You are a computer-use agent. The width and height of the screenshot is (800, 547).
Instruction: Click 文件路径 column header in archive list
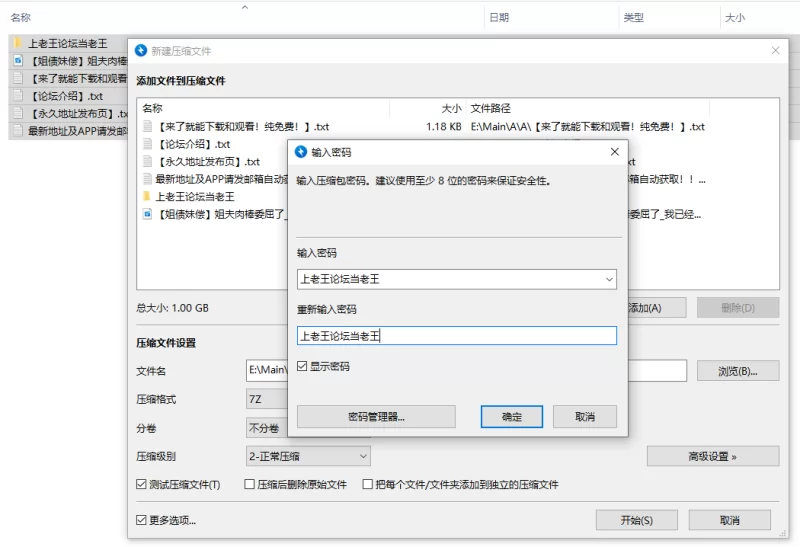tap(490, 108)
